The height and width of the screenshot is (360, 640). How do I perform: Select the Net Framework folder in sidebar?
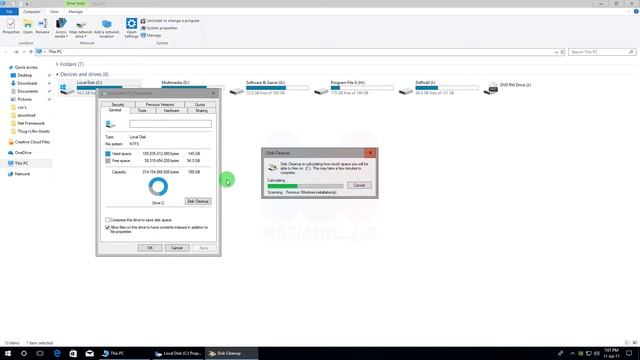coord(31,123)
